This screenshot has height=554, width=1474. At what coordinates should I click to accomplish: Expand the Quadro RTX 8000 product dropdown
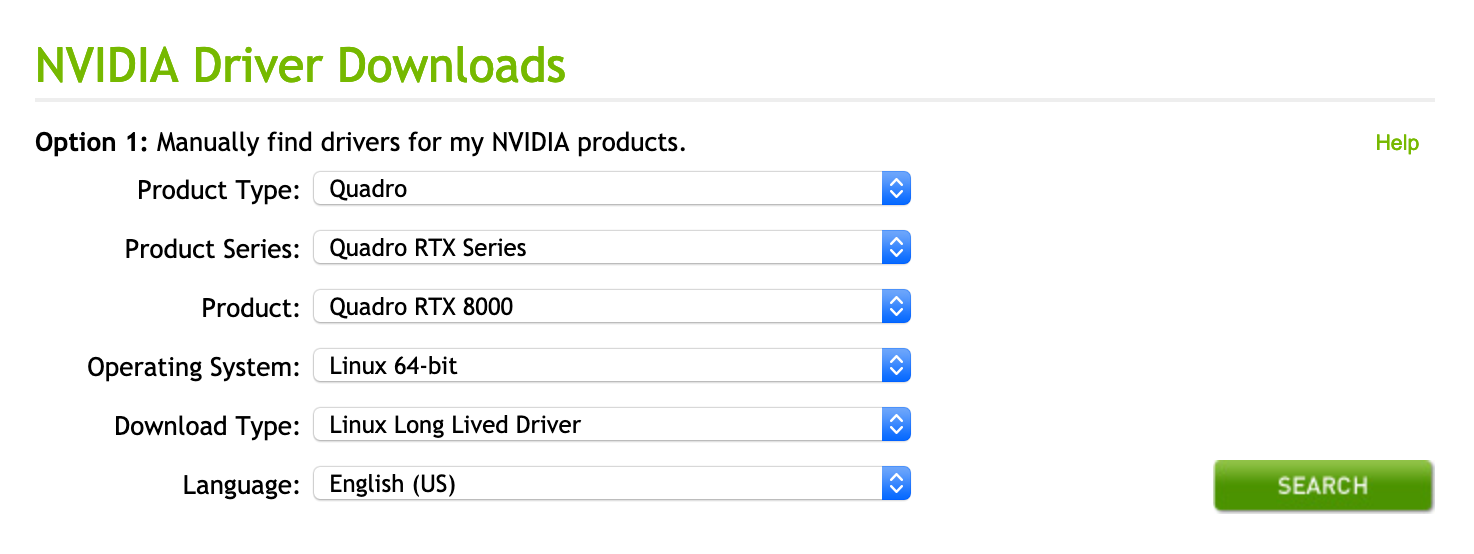[598, 307]
